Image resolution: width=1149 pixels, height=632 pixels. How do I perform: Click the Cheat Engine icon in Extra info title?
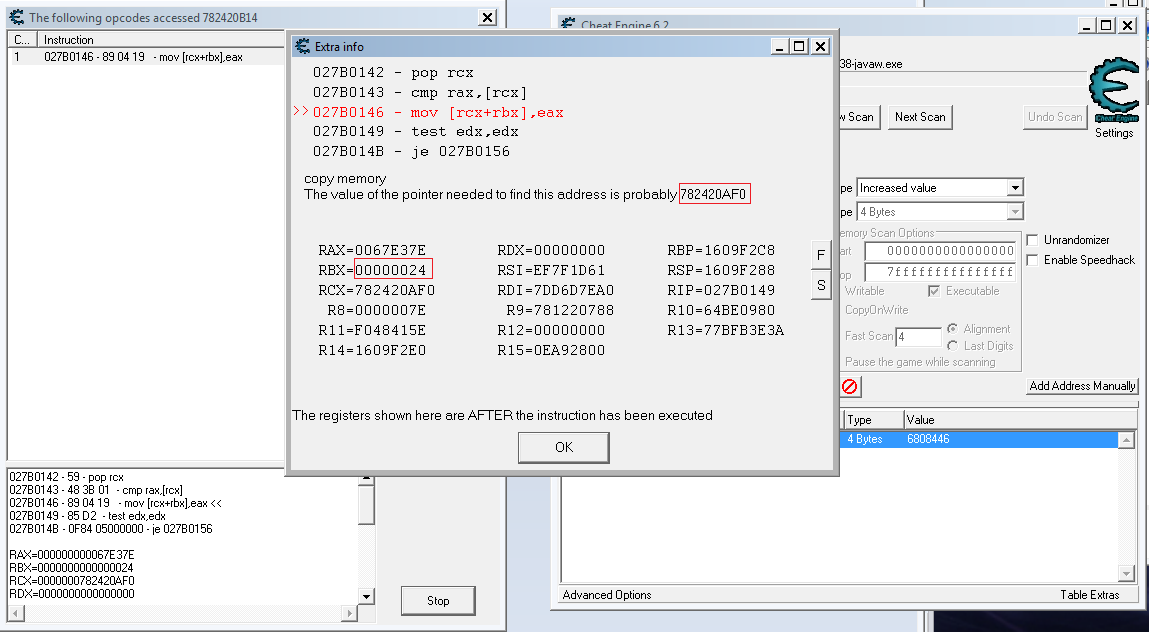coord(302,46)
